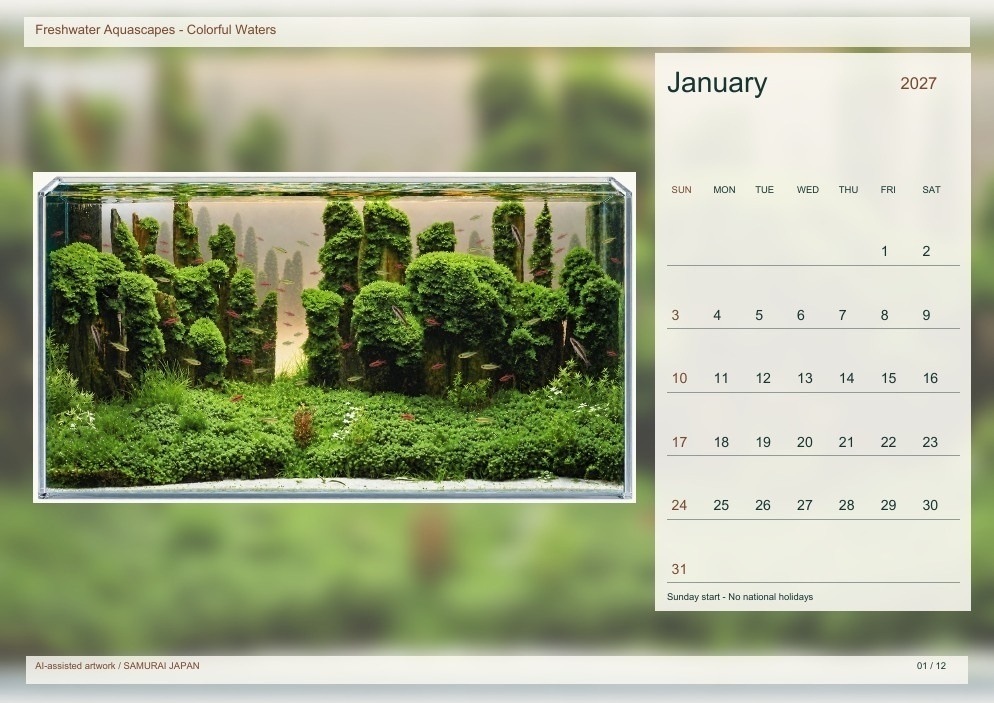Click the 'SUN' weekday header
This screenshot has height=703, width=994.
[x=681, y=190]
